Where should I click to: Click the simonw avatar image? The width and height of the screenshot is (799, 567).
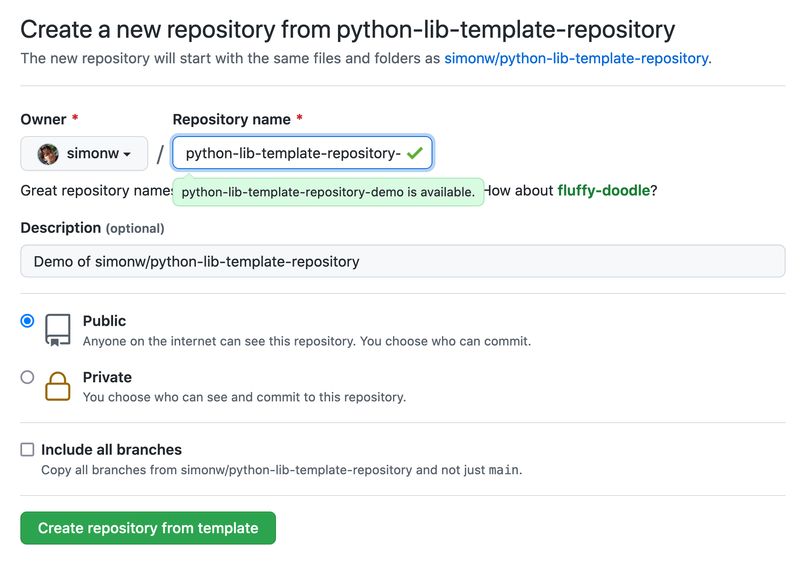pos(48,154)
